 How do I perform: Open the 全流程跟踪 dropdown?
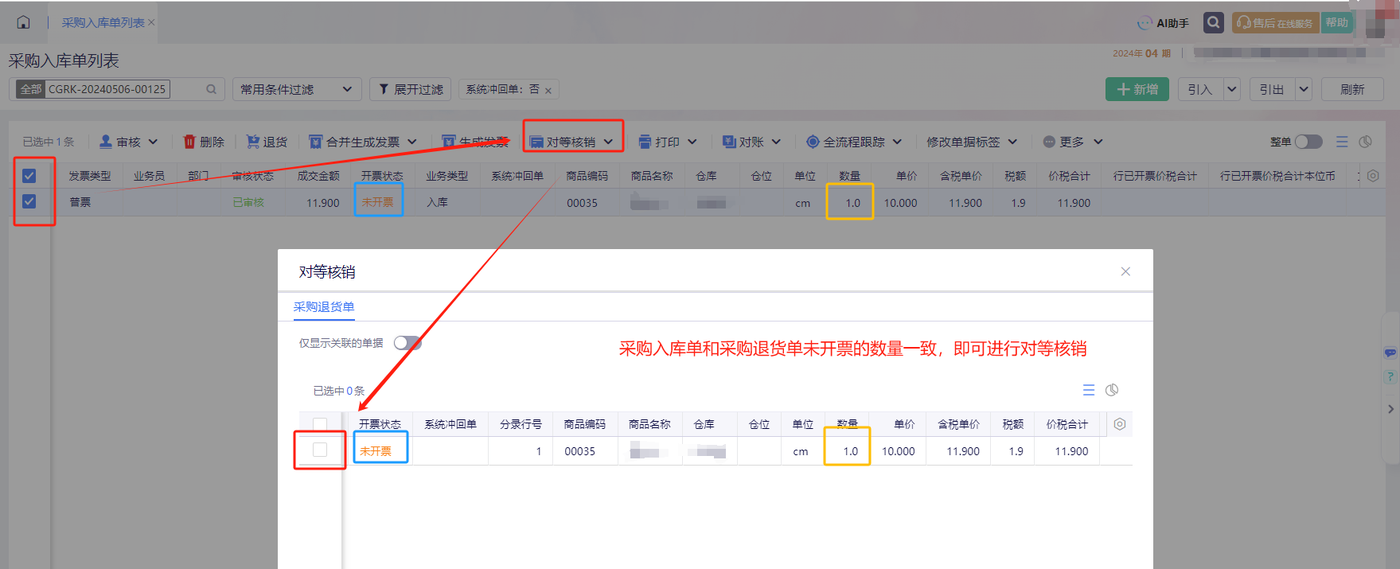(x=853, y=142)
